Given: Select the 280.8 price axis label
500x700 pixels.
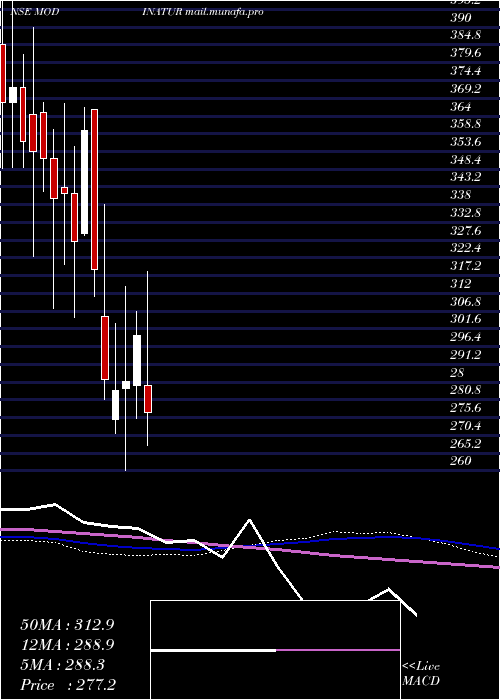Looking at the screenshot, I should click(466, 390).
